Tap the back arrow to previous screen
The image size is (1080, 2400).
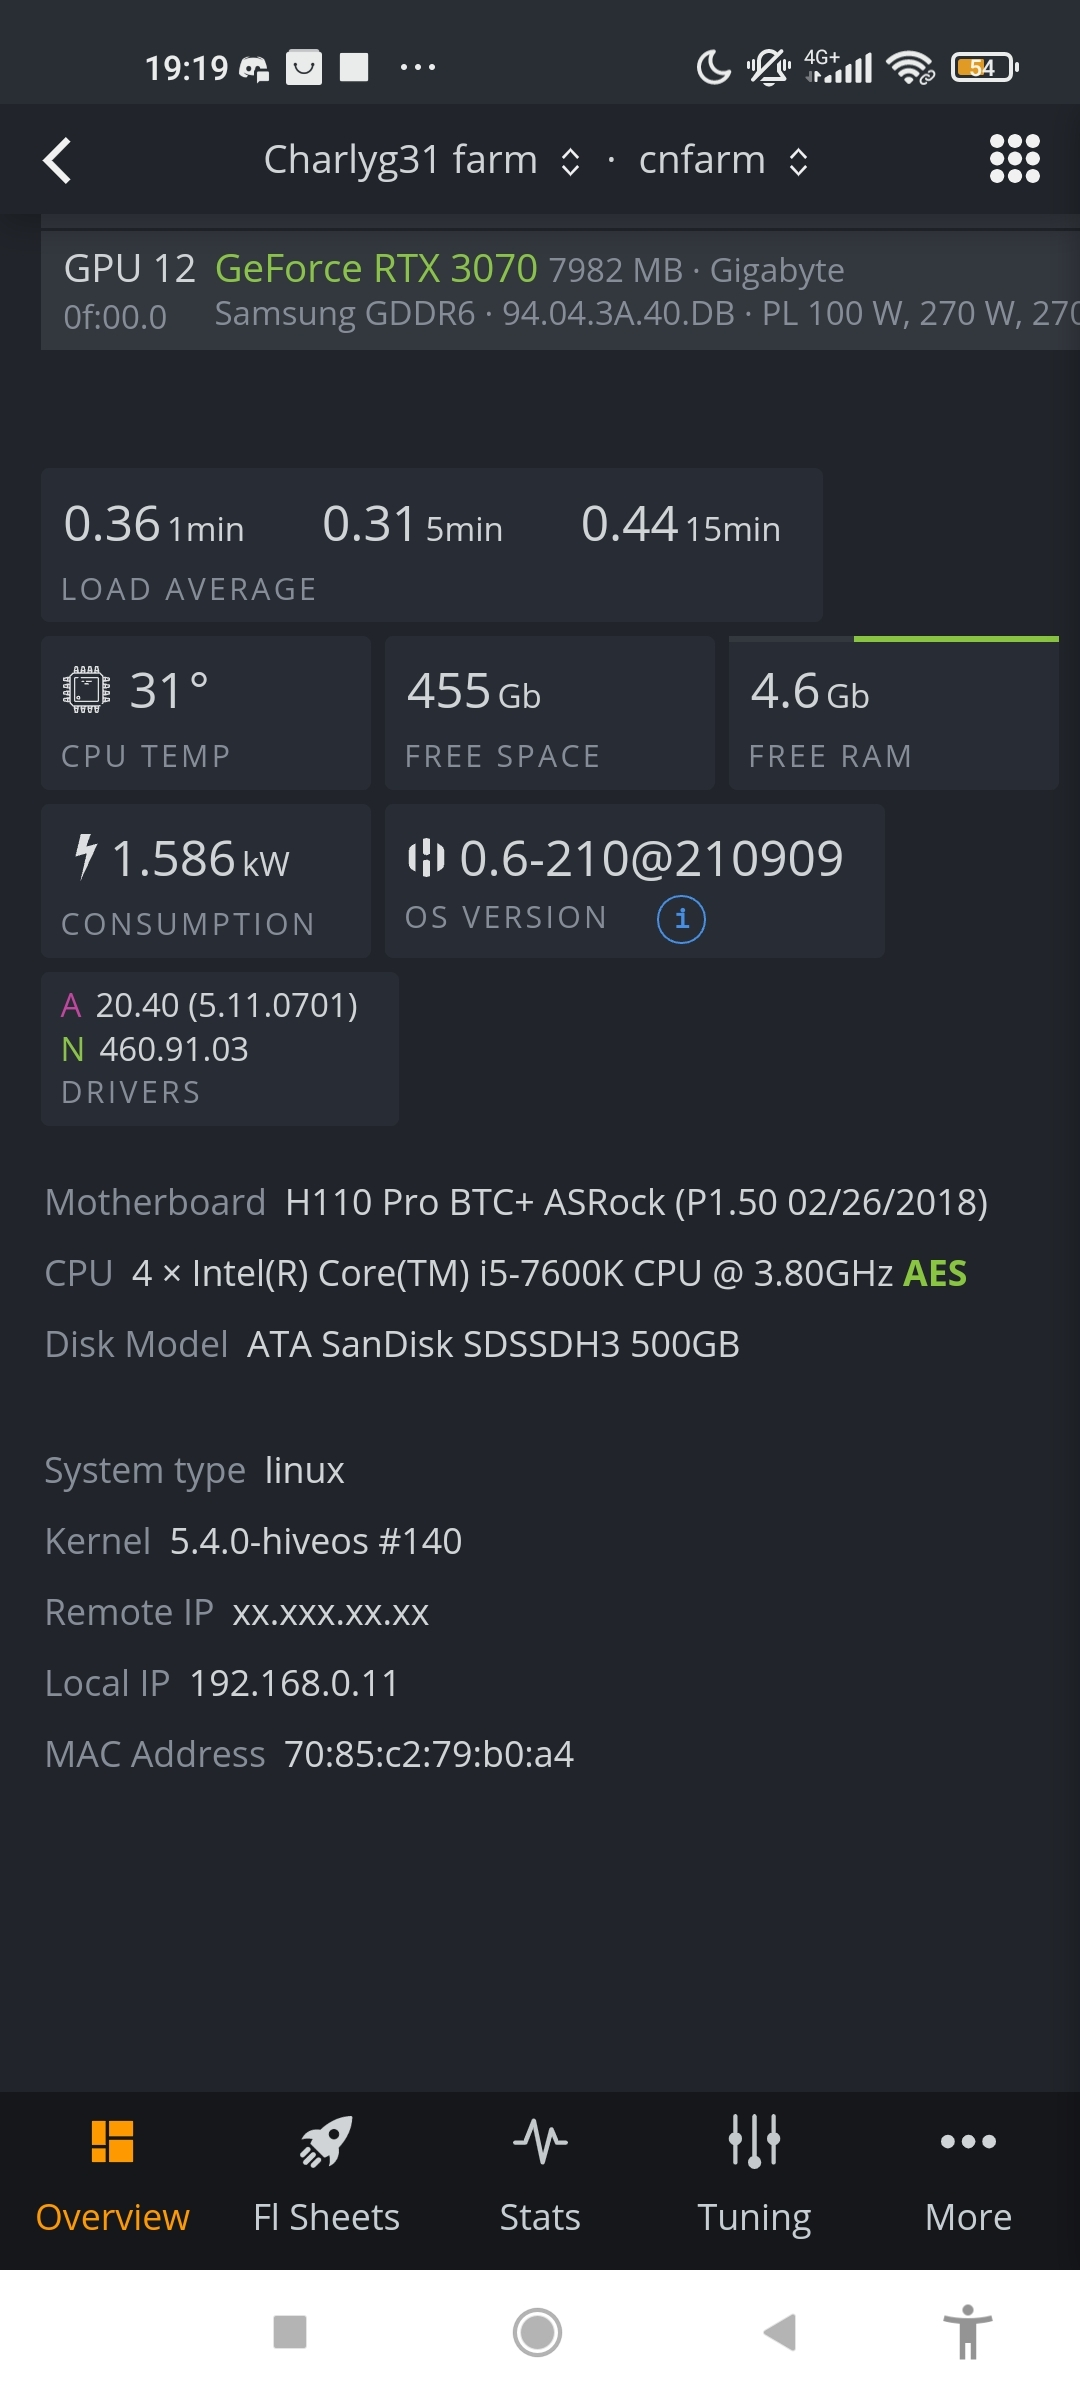pyautogui.click(x=57, y=159)
